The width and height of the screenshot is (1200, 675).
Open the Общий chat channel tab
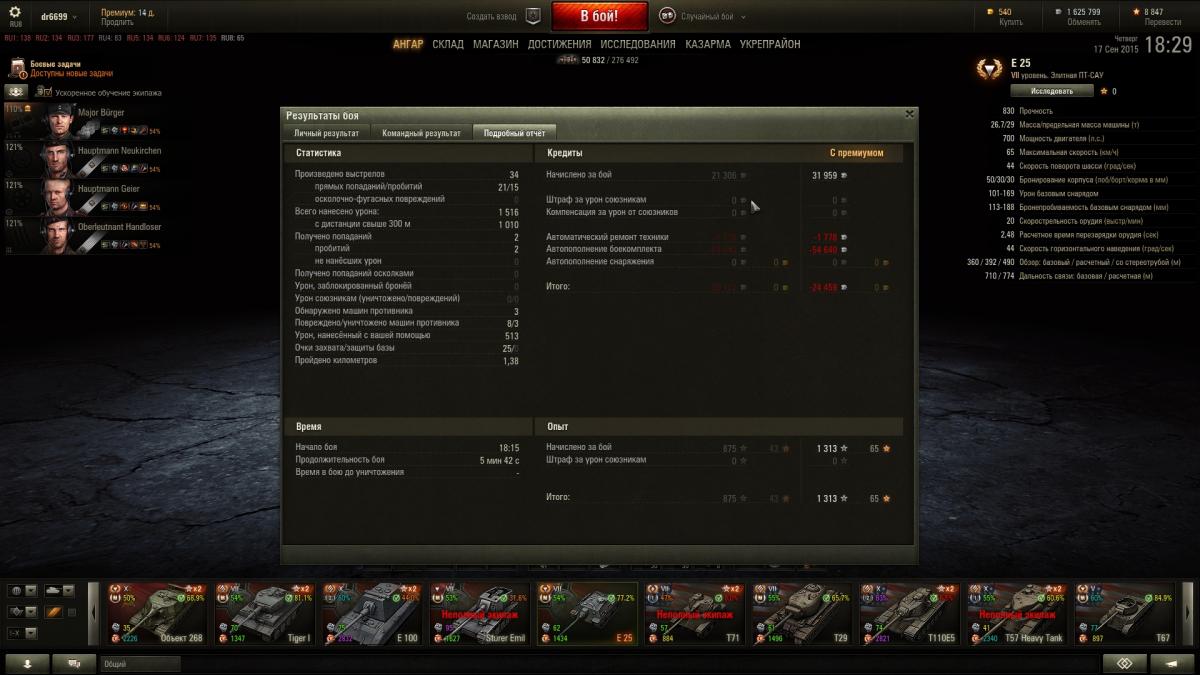tap(140, 664)
